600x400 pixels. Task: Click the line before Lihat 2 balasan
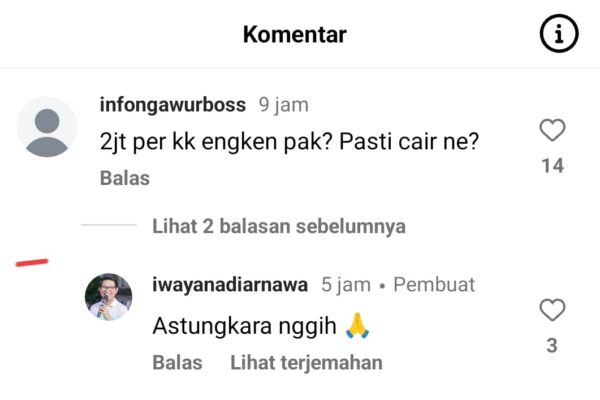coord(109,225)
